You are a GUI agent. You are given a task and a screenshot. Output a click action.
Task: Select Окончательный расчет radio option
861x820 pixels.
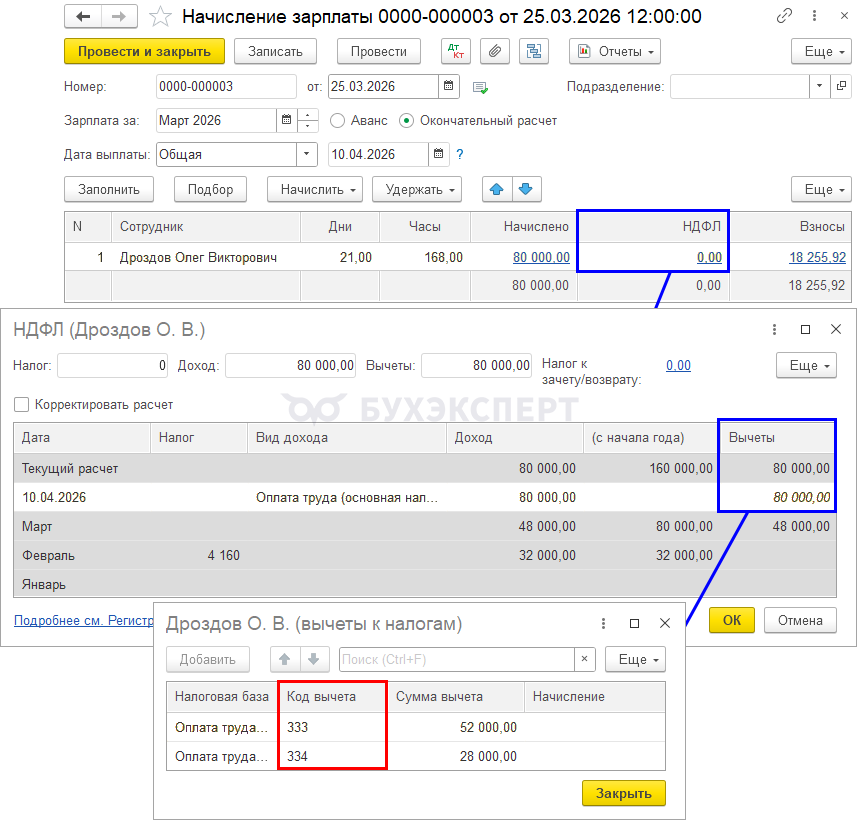[406, 121]
